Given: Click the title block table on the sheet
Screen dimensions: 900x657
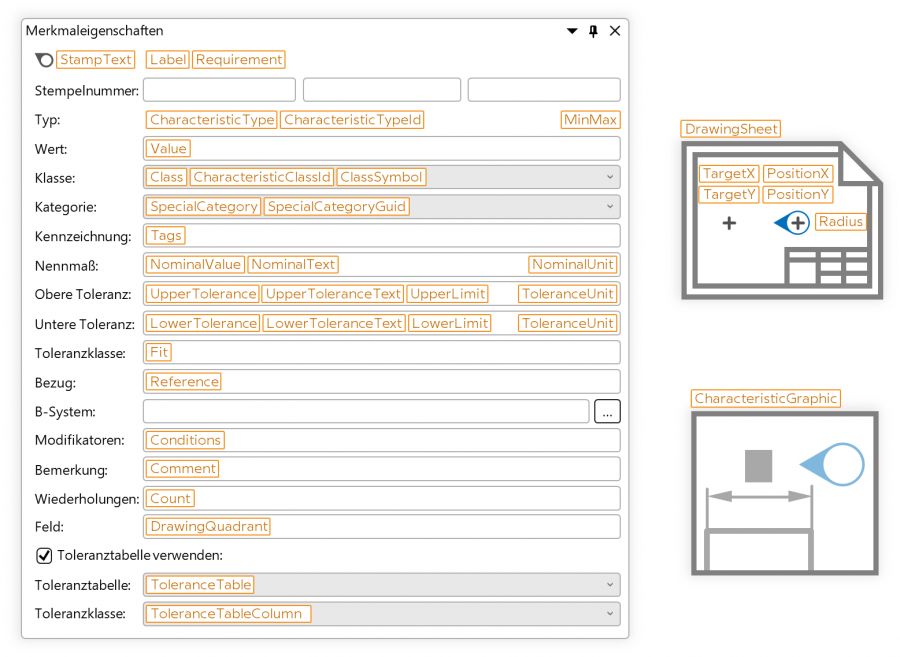Looking at the screenshot, I should (x=827, y=267).
